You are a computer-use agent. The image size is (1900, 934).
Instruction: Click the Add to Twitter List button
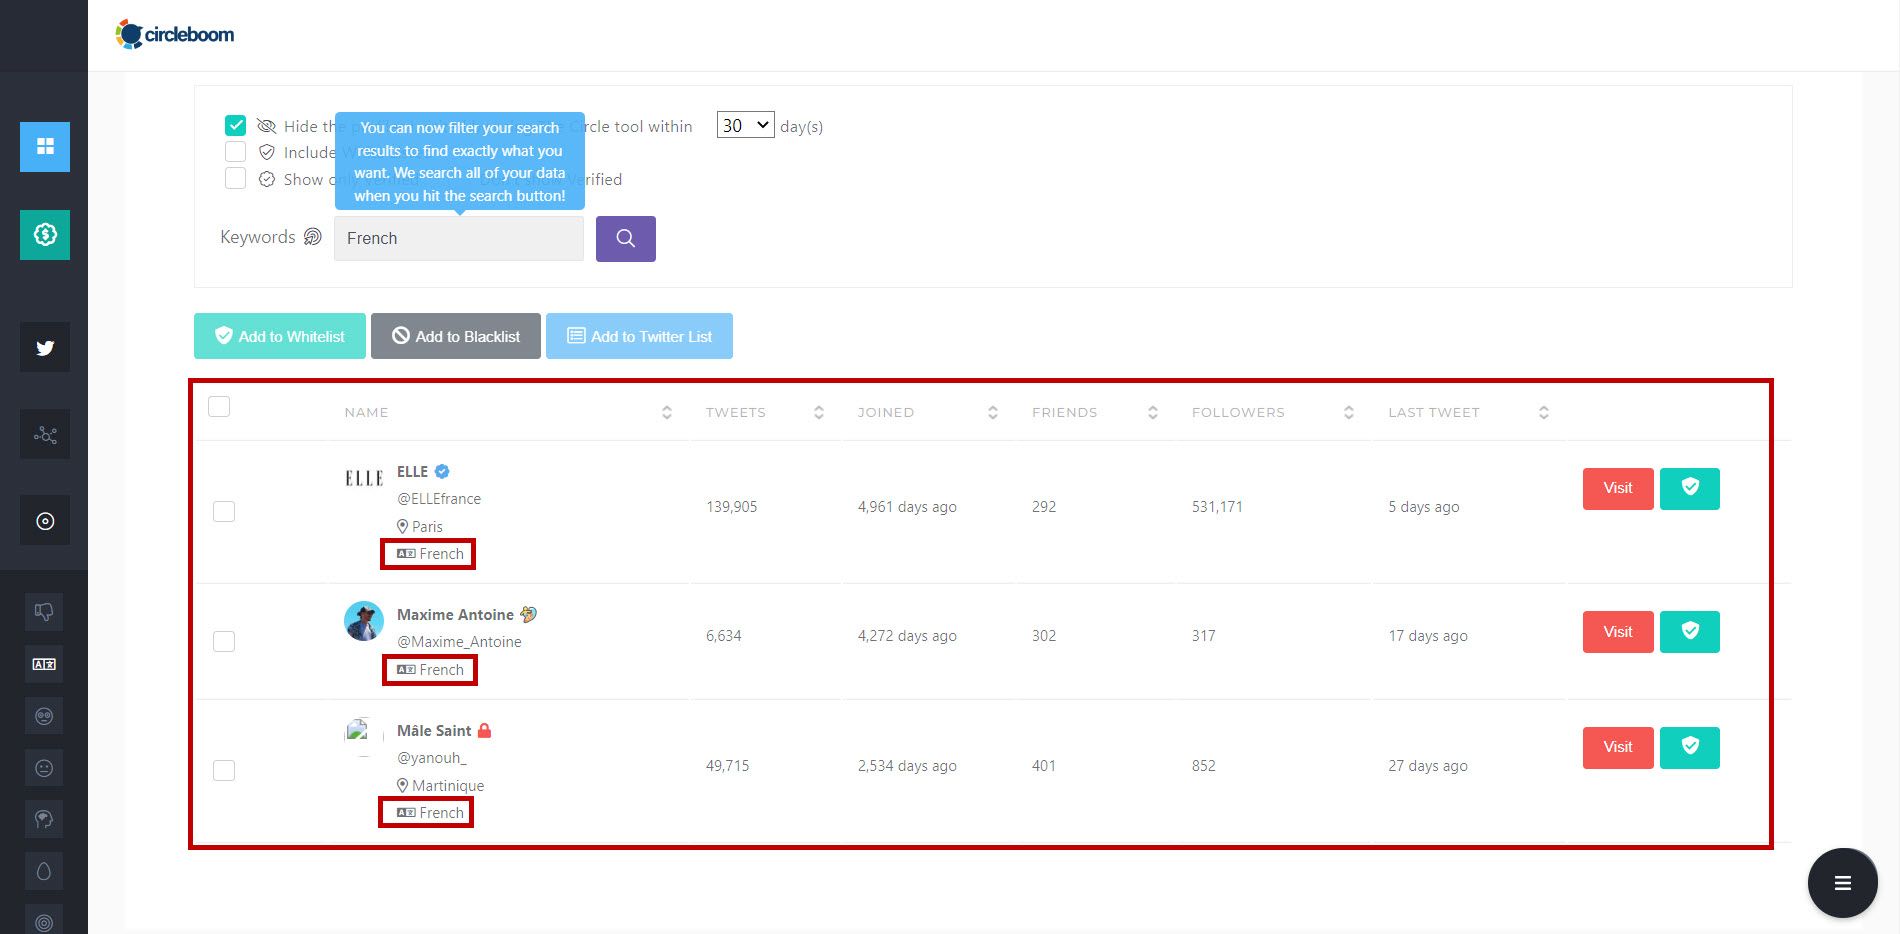(x=639, y=336)
